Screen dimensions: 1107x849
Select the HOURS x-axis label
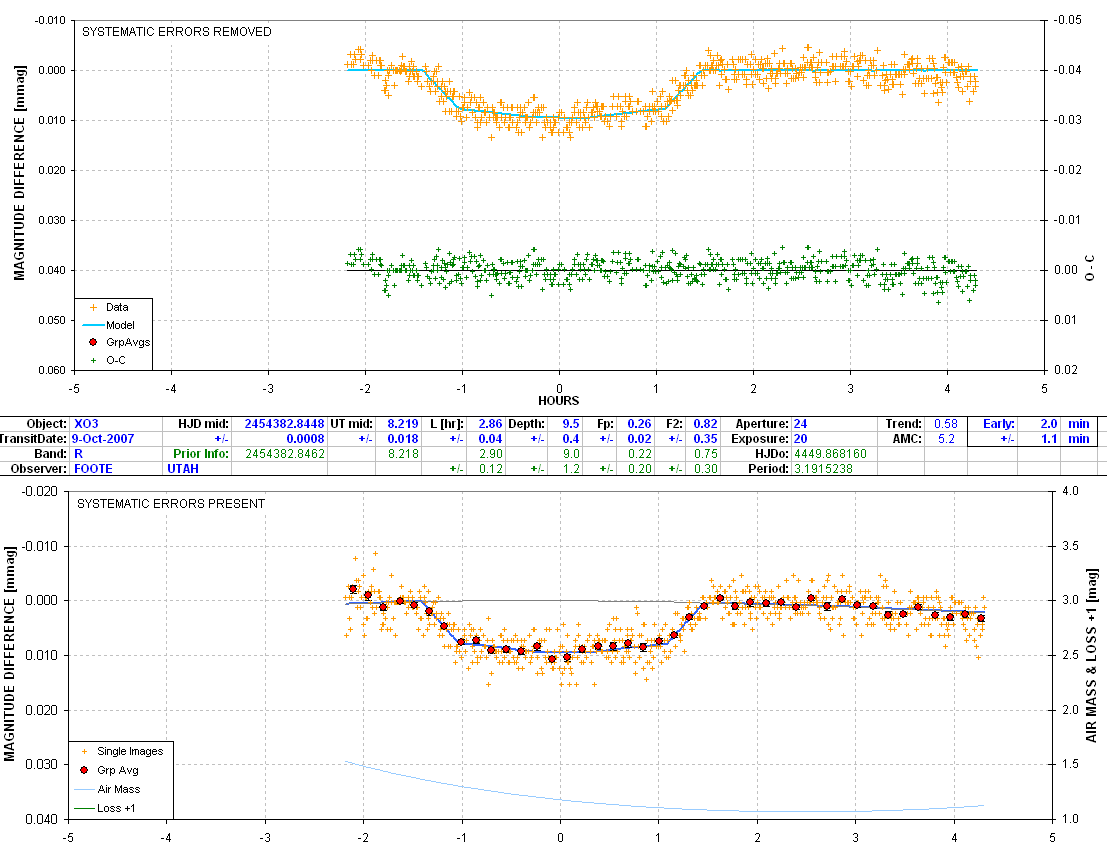pyautogui.click(x=558, y=401)
